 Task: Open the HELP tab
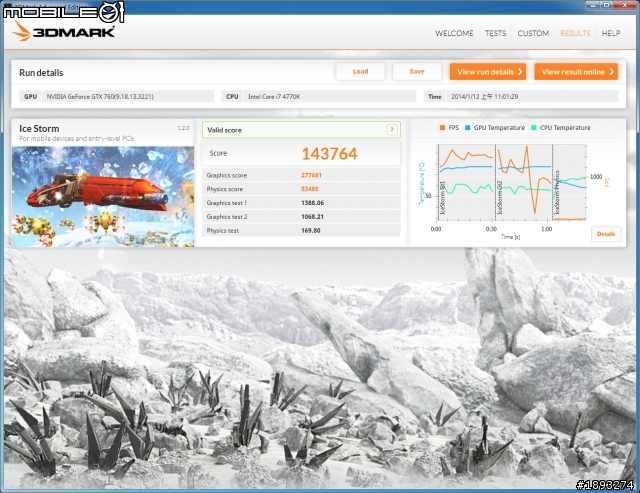point(611,33)
